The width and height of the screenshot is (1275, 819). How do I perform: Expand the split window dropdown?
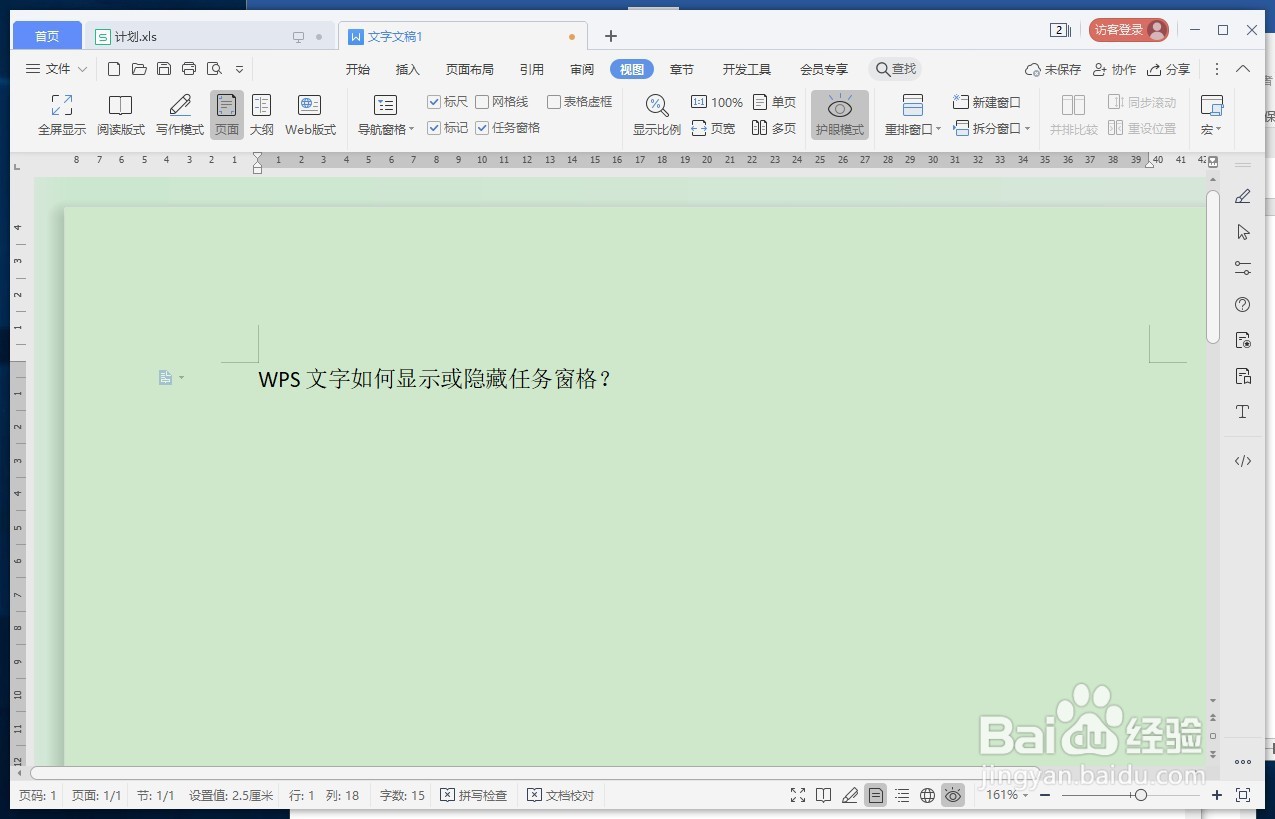[x=992, y=128]
